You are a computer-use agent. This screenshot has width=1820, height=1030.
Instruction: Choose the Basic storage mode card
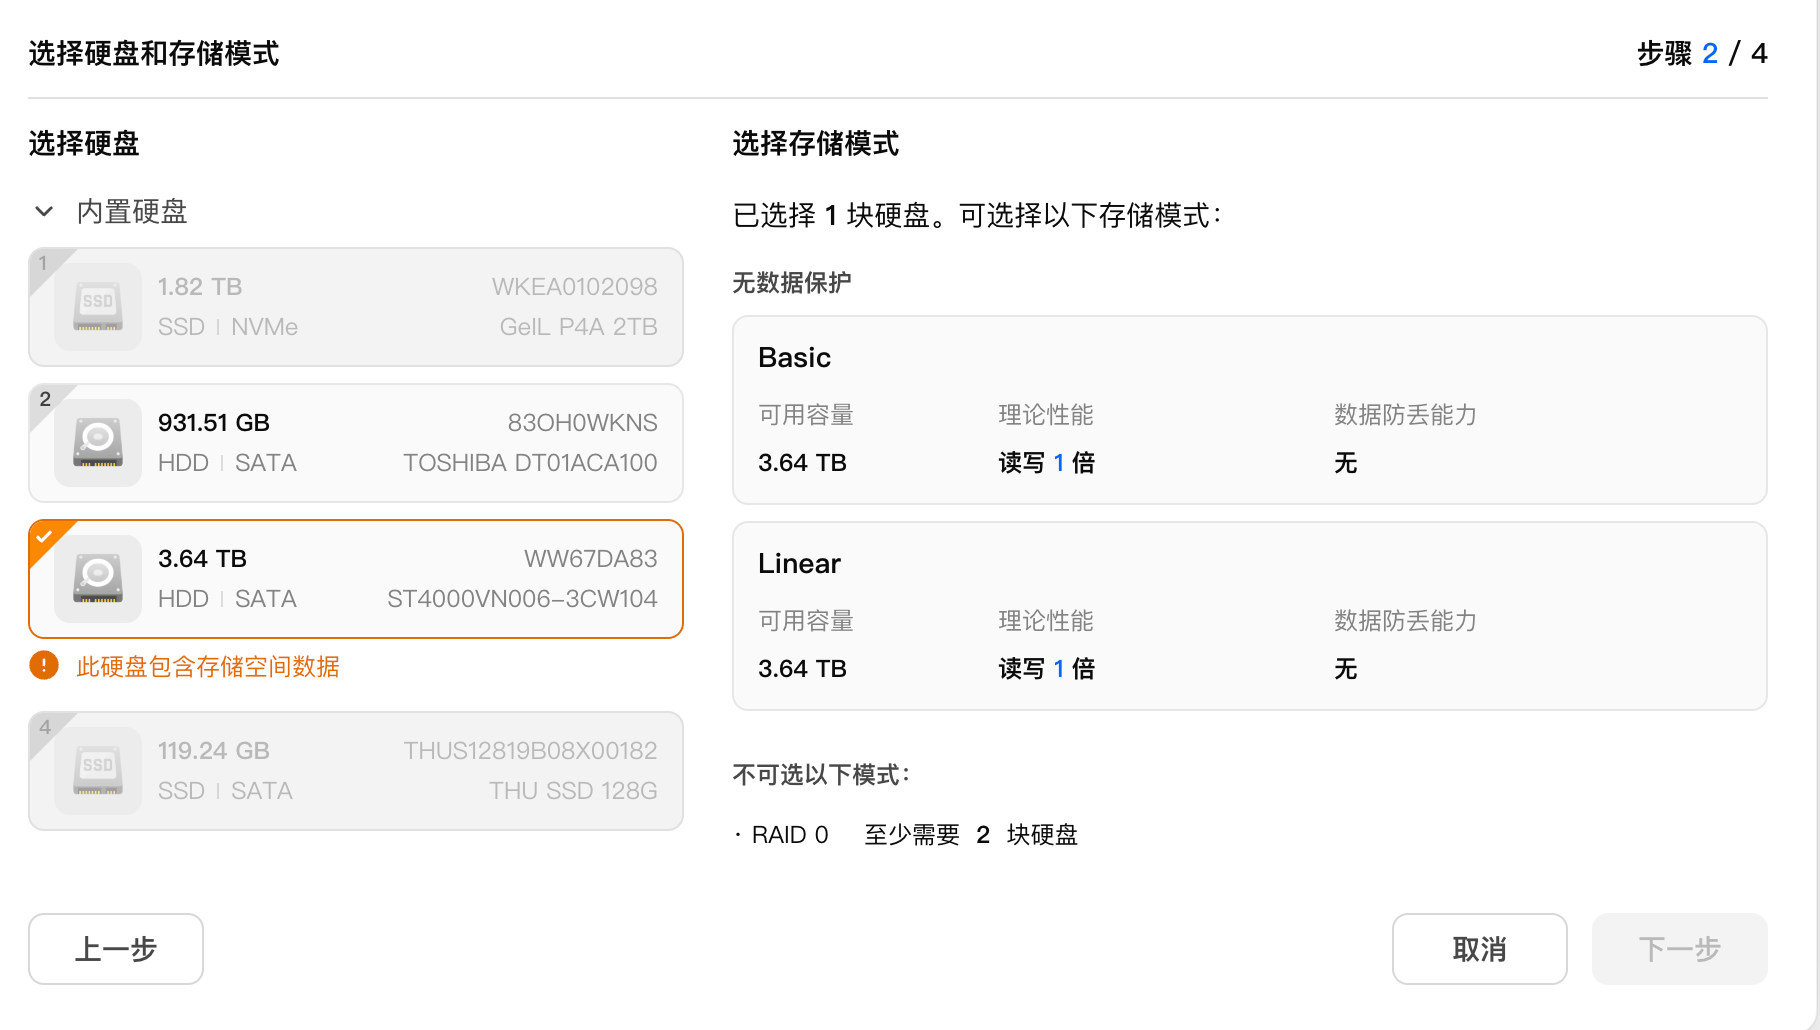pyautogui.click(x=1249, y=410)
